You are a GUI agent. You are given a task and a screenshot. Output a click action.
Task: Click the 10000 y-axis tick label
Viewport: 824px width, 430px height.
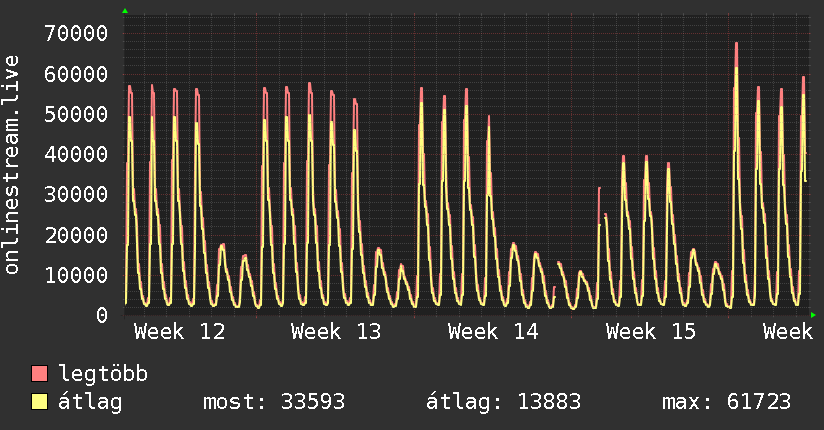pyautogui.click(x=76, y=275)
